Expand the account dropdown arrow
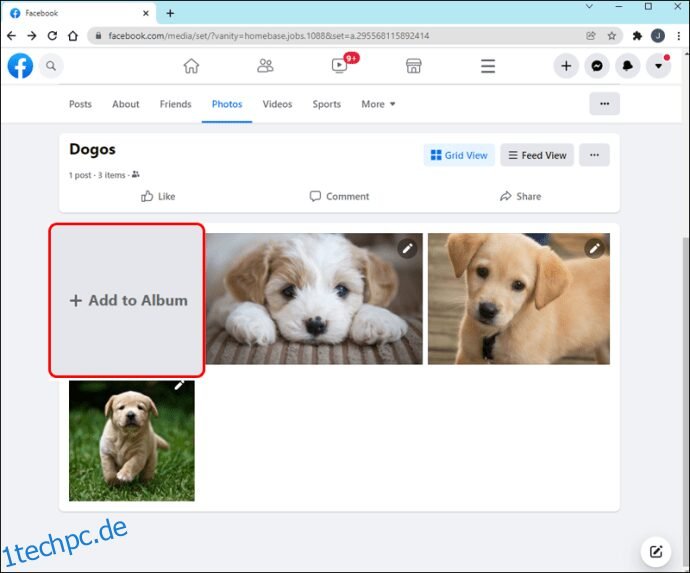Screen dimensions: 690x573 click(658, 66)
